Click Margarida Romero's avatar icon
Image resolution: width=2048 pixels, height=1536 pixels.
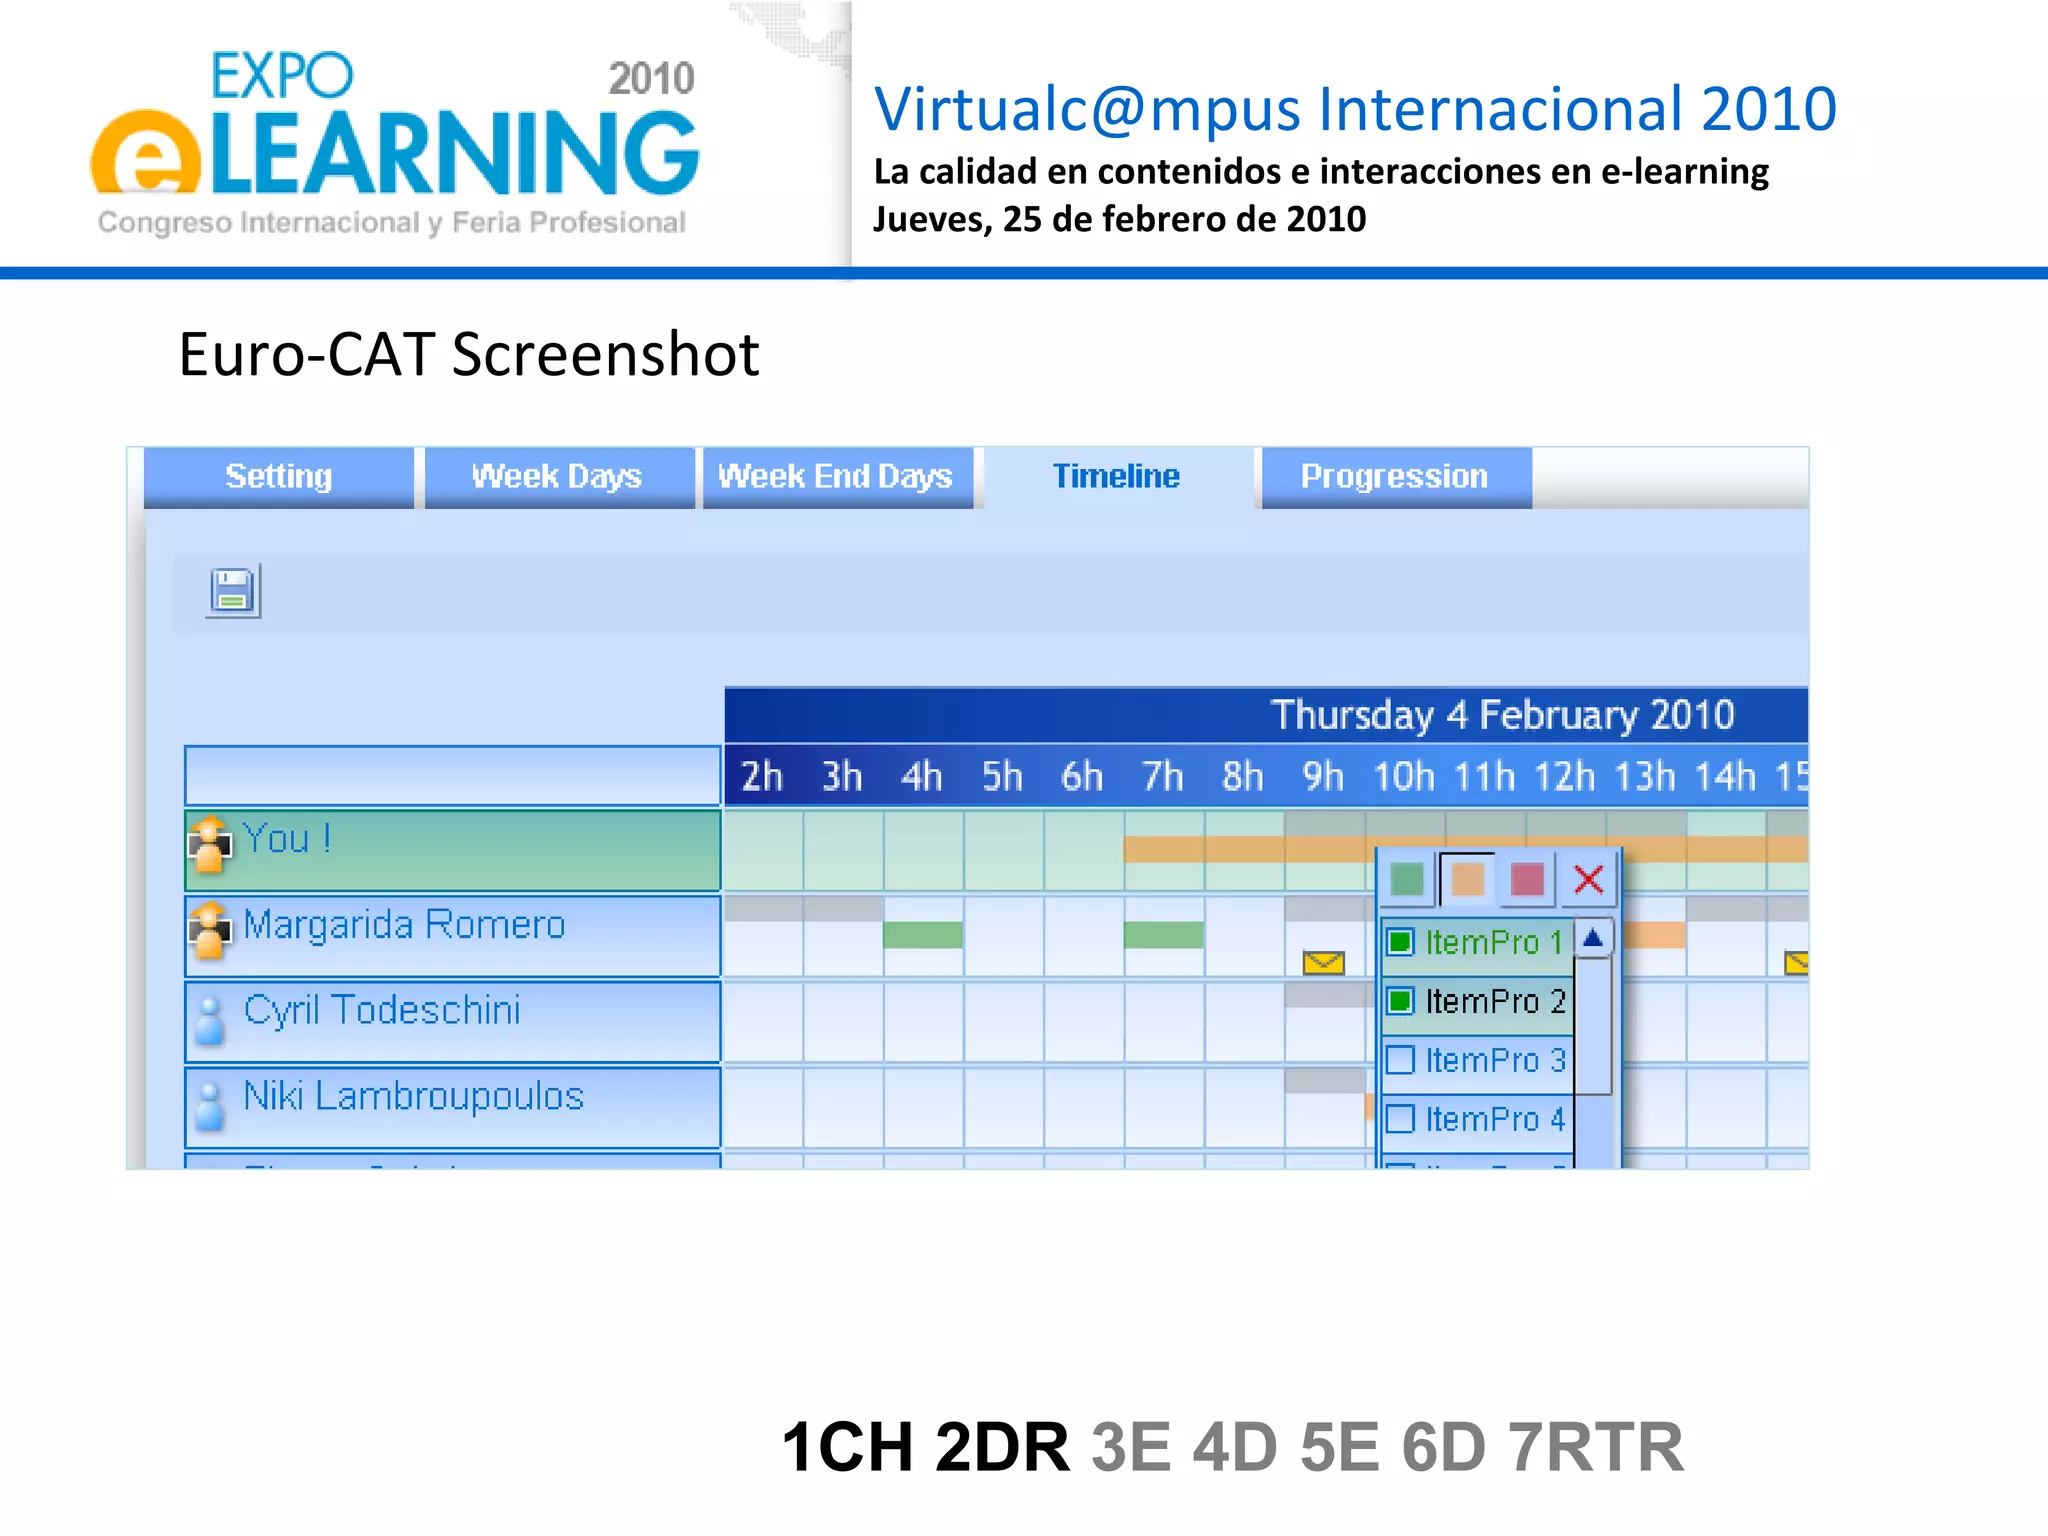(210, 931)
